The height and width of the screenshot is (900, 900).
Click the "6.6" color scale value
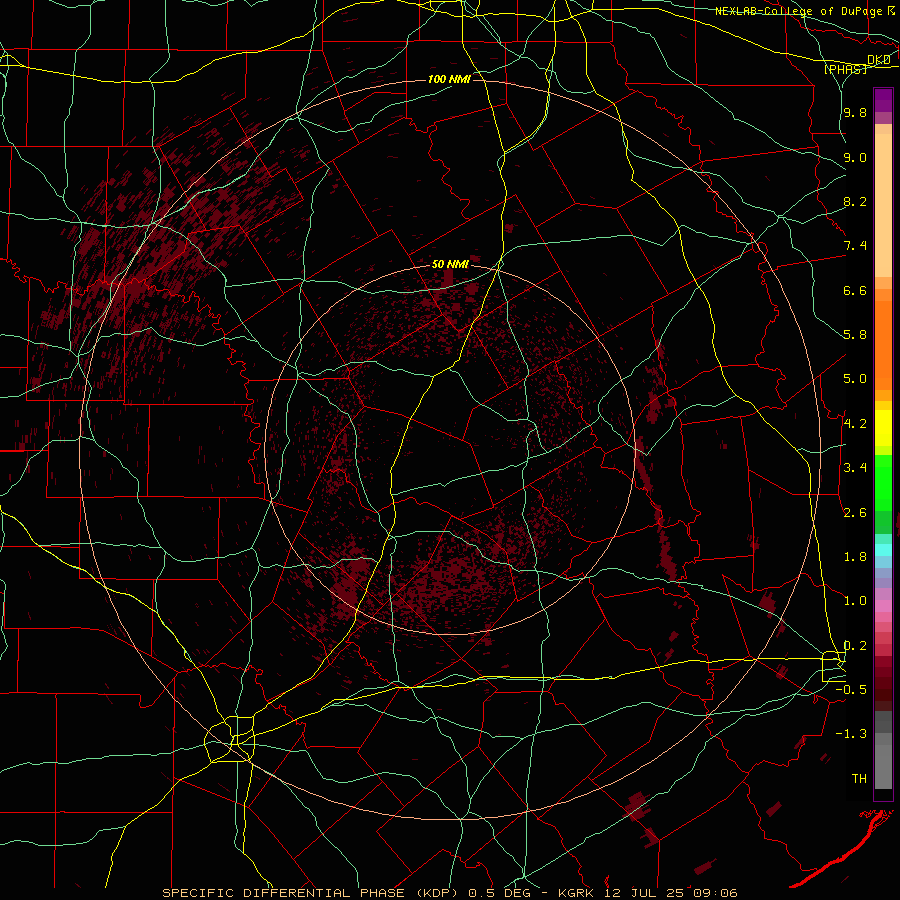coord(855,291)
